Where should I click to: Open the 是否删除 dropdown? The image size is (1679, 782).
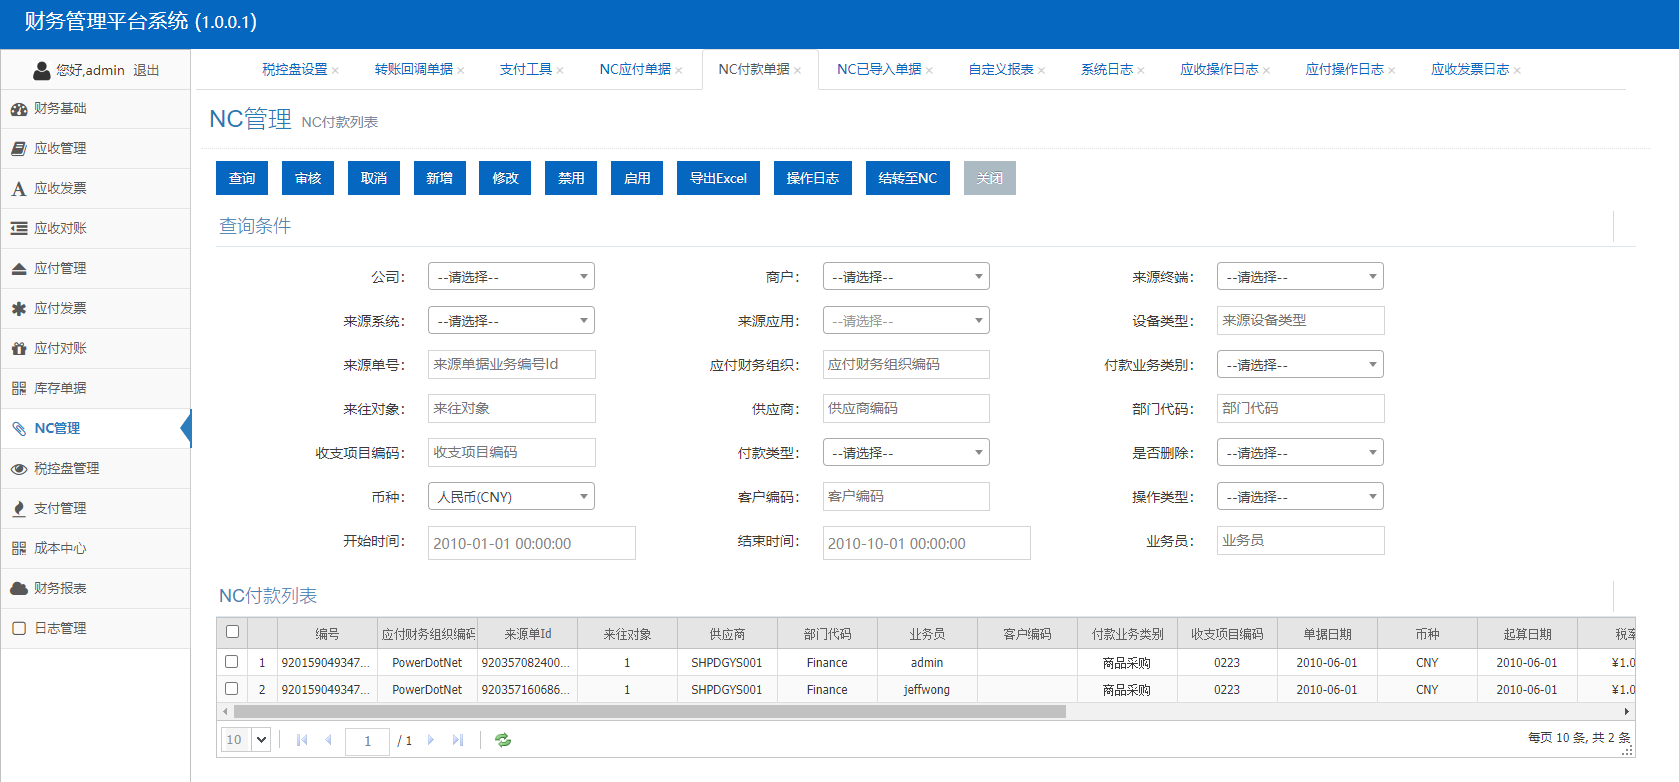coord(1300,452)
